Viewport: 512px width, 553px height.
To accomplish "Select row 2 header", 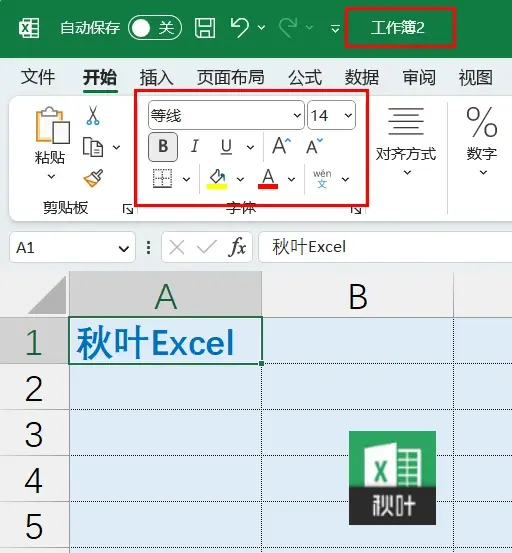I will 34,387.
